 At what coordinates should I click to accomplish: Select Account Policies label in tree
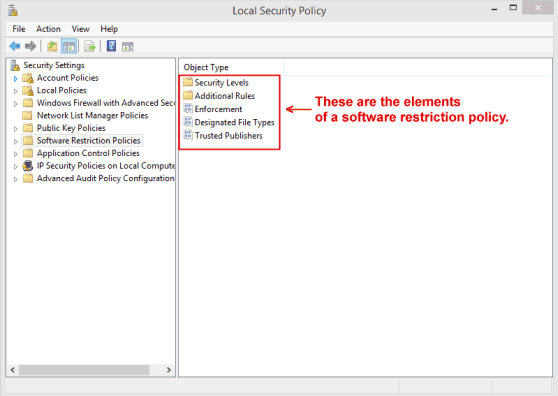coord(68,78)
